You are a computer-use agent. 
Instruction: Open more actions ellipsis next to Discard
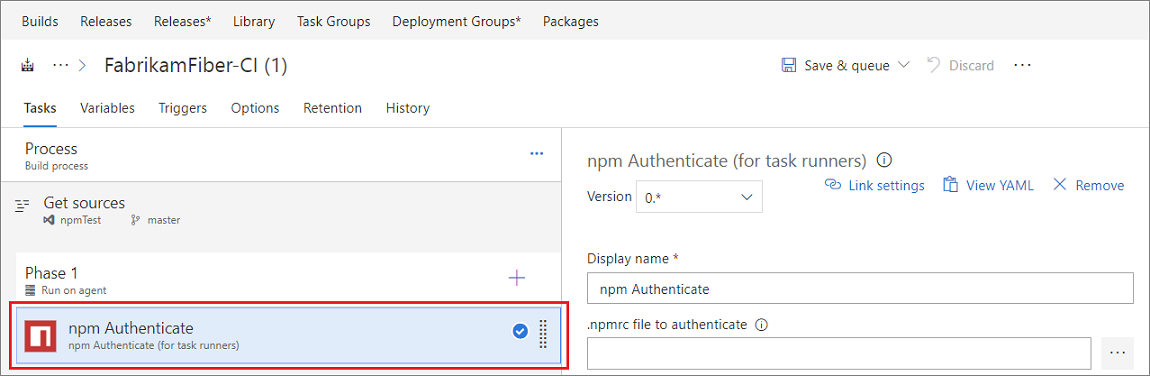coord(1022,65)
